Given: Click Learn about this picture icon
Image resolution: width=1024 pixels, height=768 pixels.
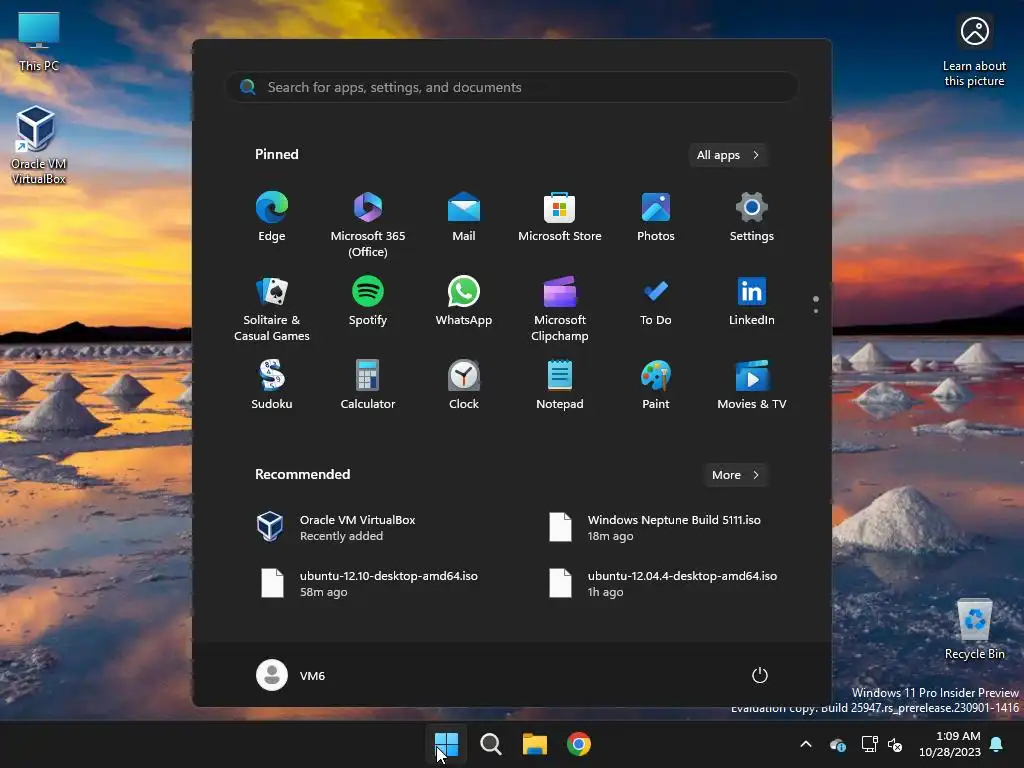Looking at the screenshot, I should pyautogui.click(x=974, y=51).
